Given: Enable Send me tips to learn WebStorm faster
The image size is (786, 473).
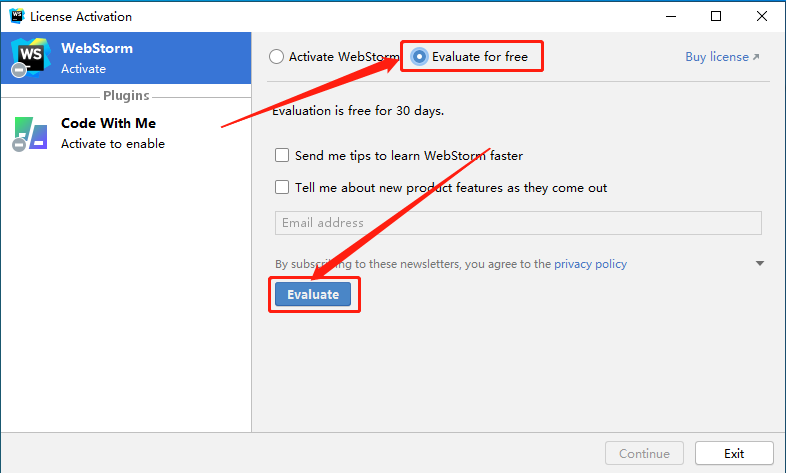Looking at the screenshot, I should 282,155.
